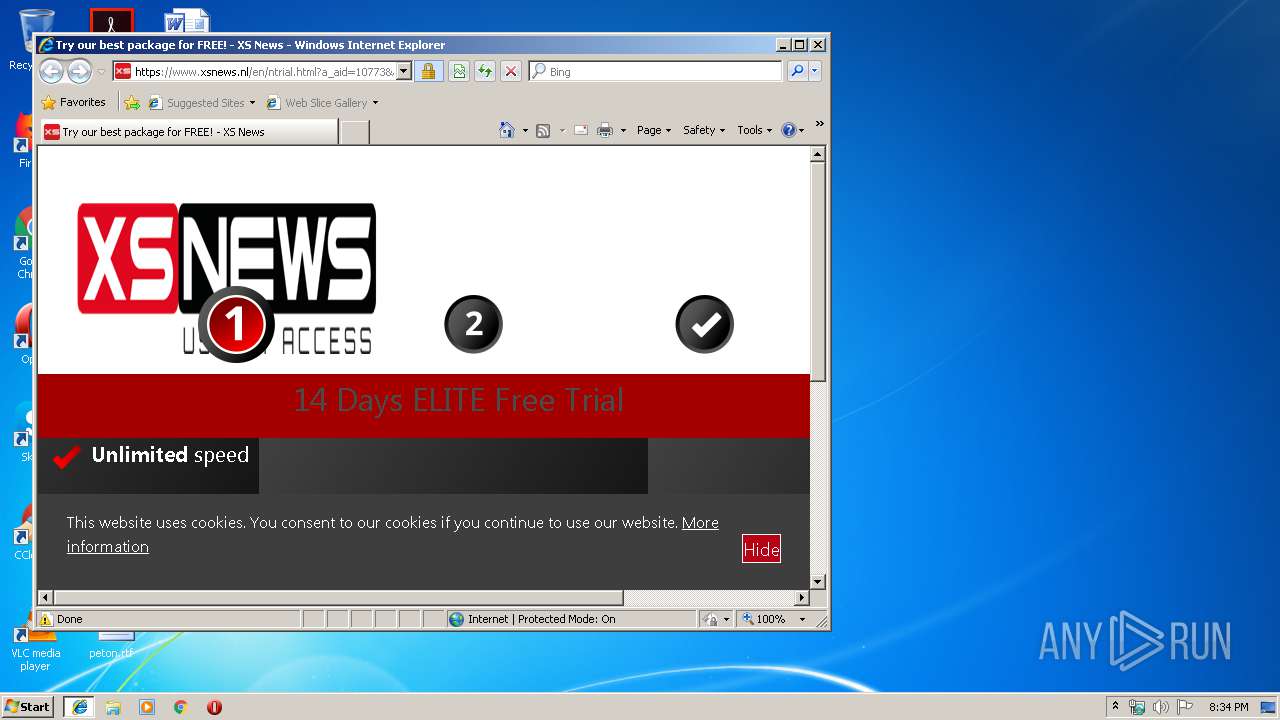
Task: Switch to Internet Explorer taskbar button
Action: coord(79,706)
